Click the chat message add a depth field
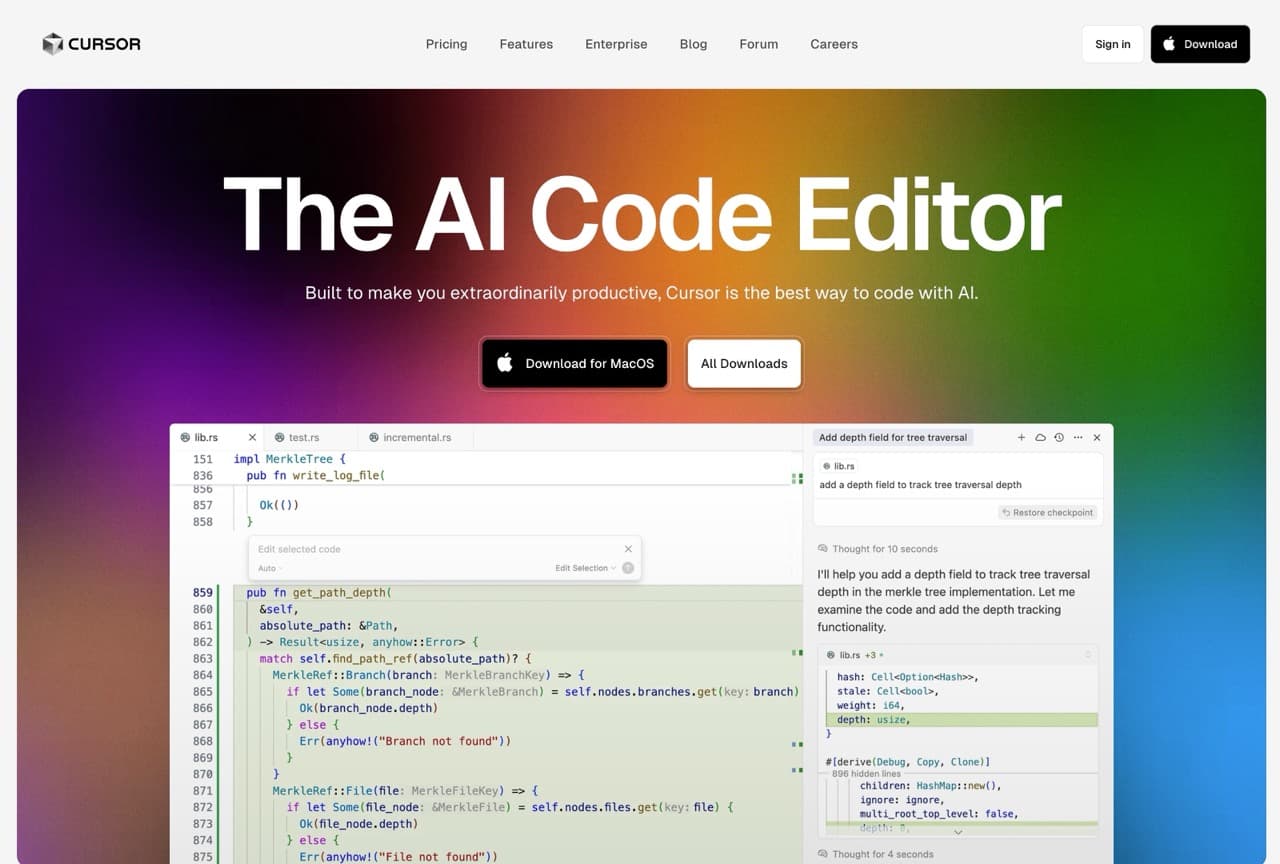This screenshot has width=1280, height=864. point(920,485)
